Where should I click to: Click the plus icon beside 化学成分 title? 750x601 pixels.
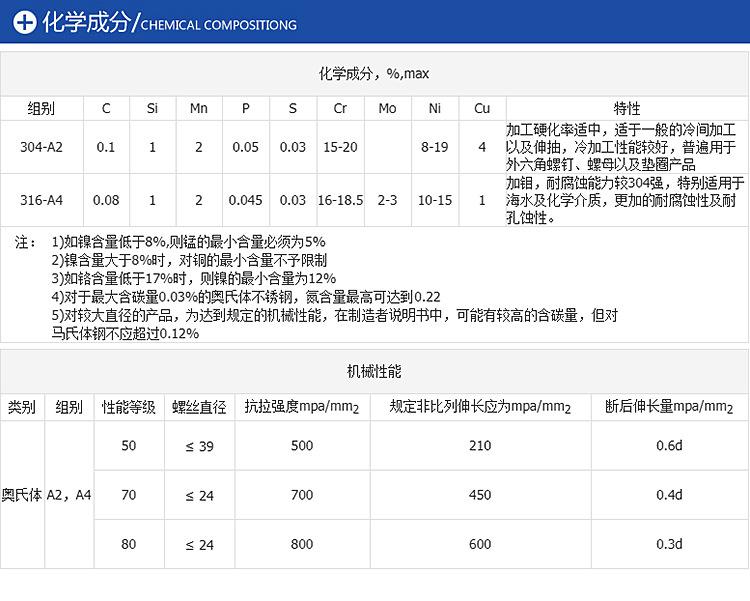point(22,24)
